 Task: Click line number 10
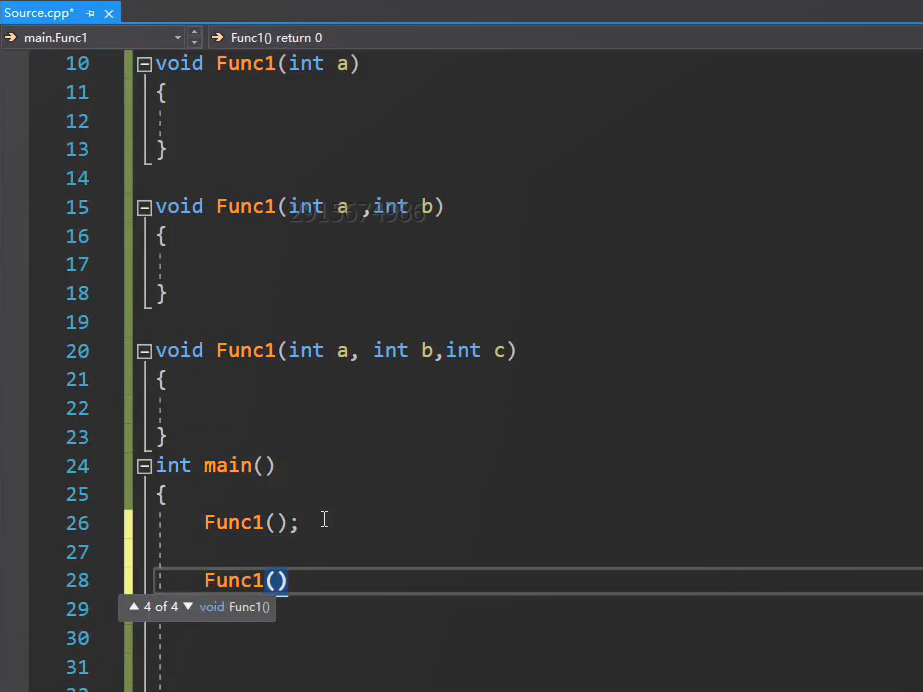(77, 64)
